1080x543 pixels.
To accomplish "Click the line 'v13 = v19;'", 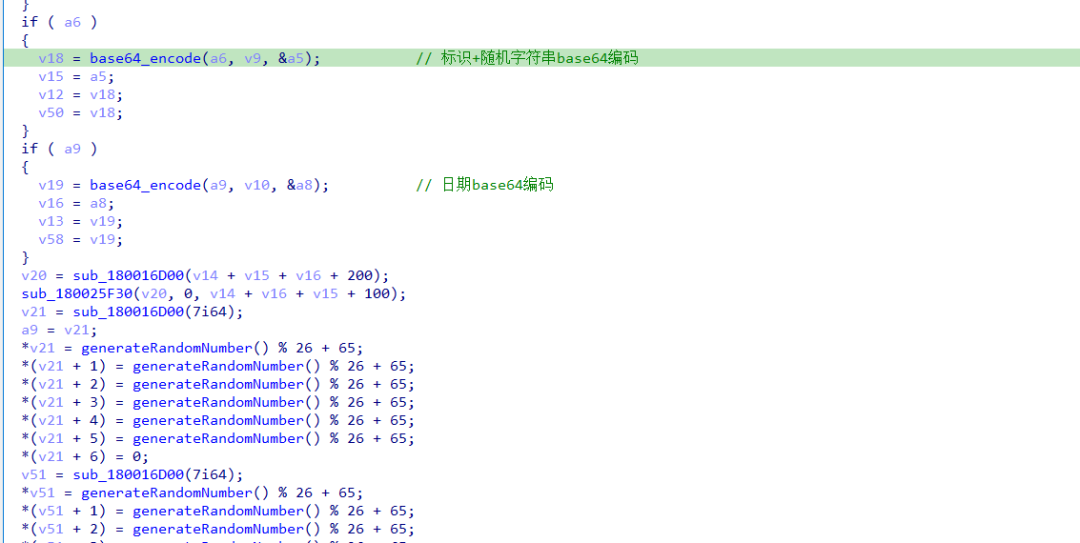I will (81, 221).
